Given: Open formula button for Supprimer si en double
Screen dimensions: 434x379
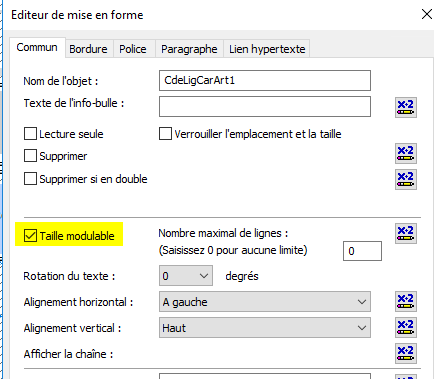Looking at the screenshot, I should point(406,179).
